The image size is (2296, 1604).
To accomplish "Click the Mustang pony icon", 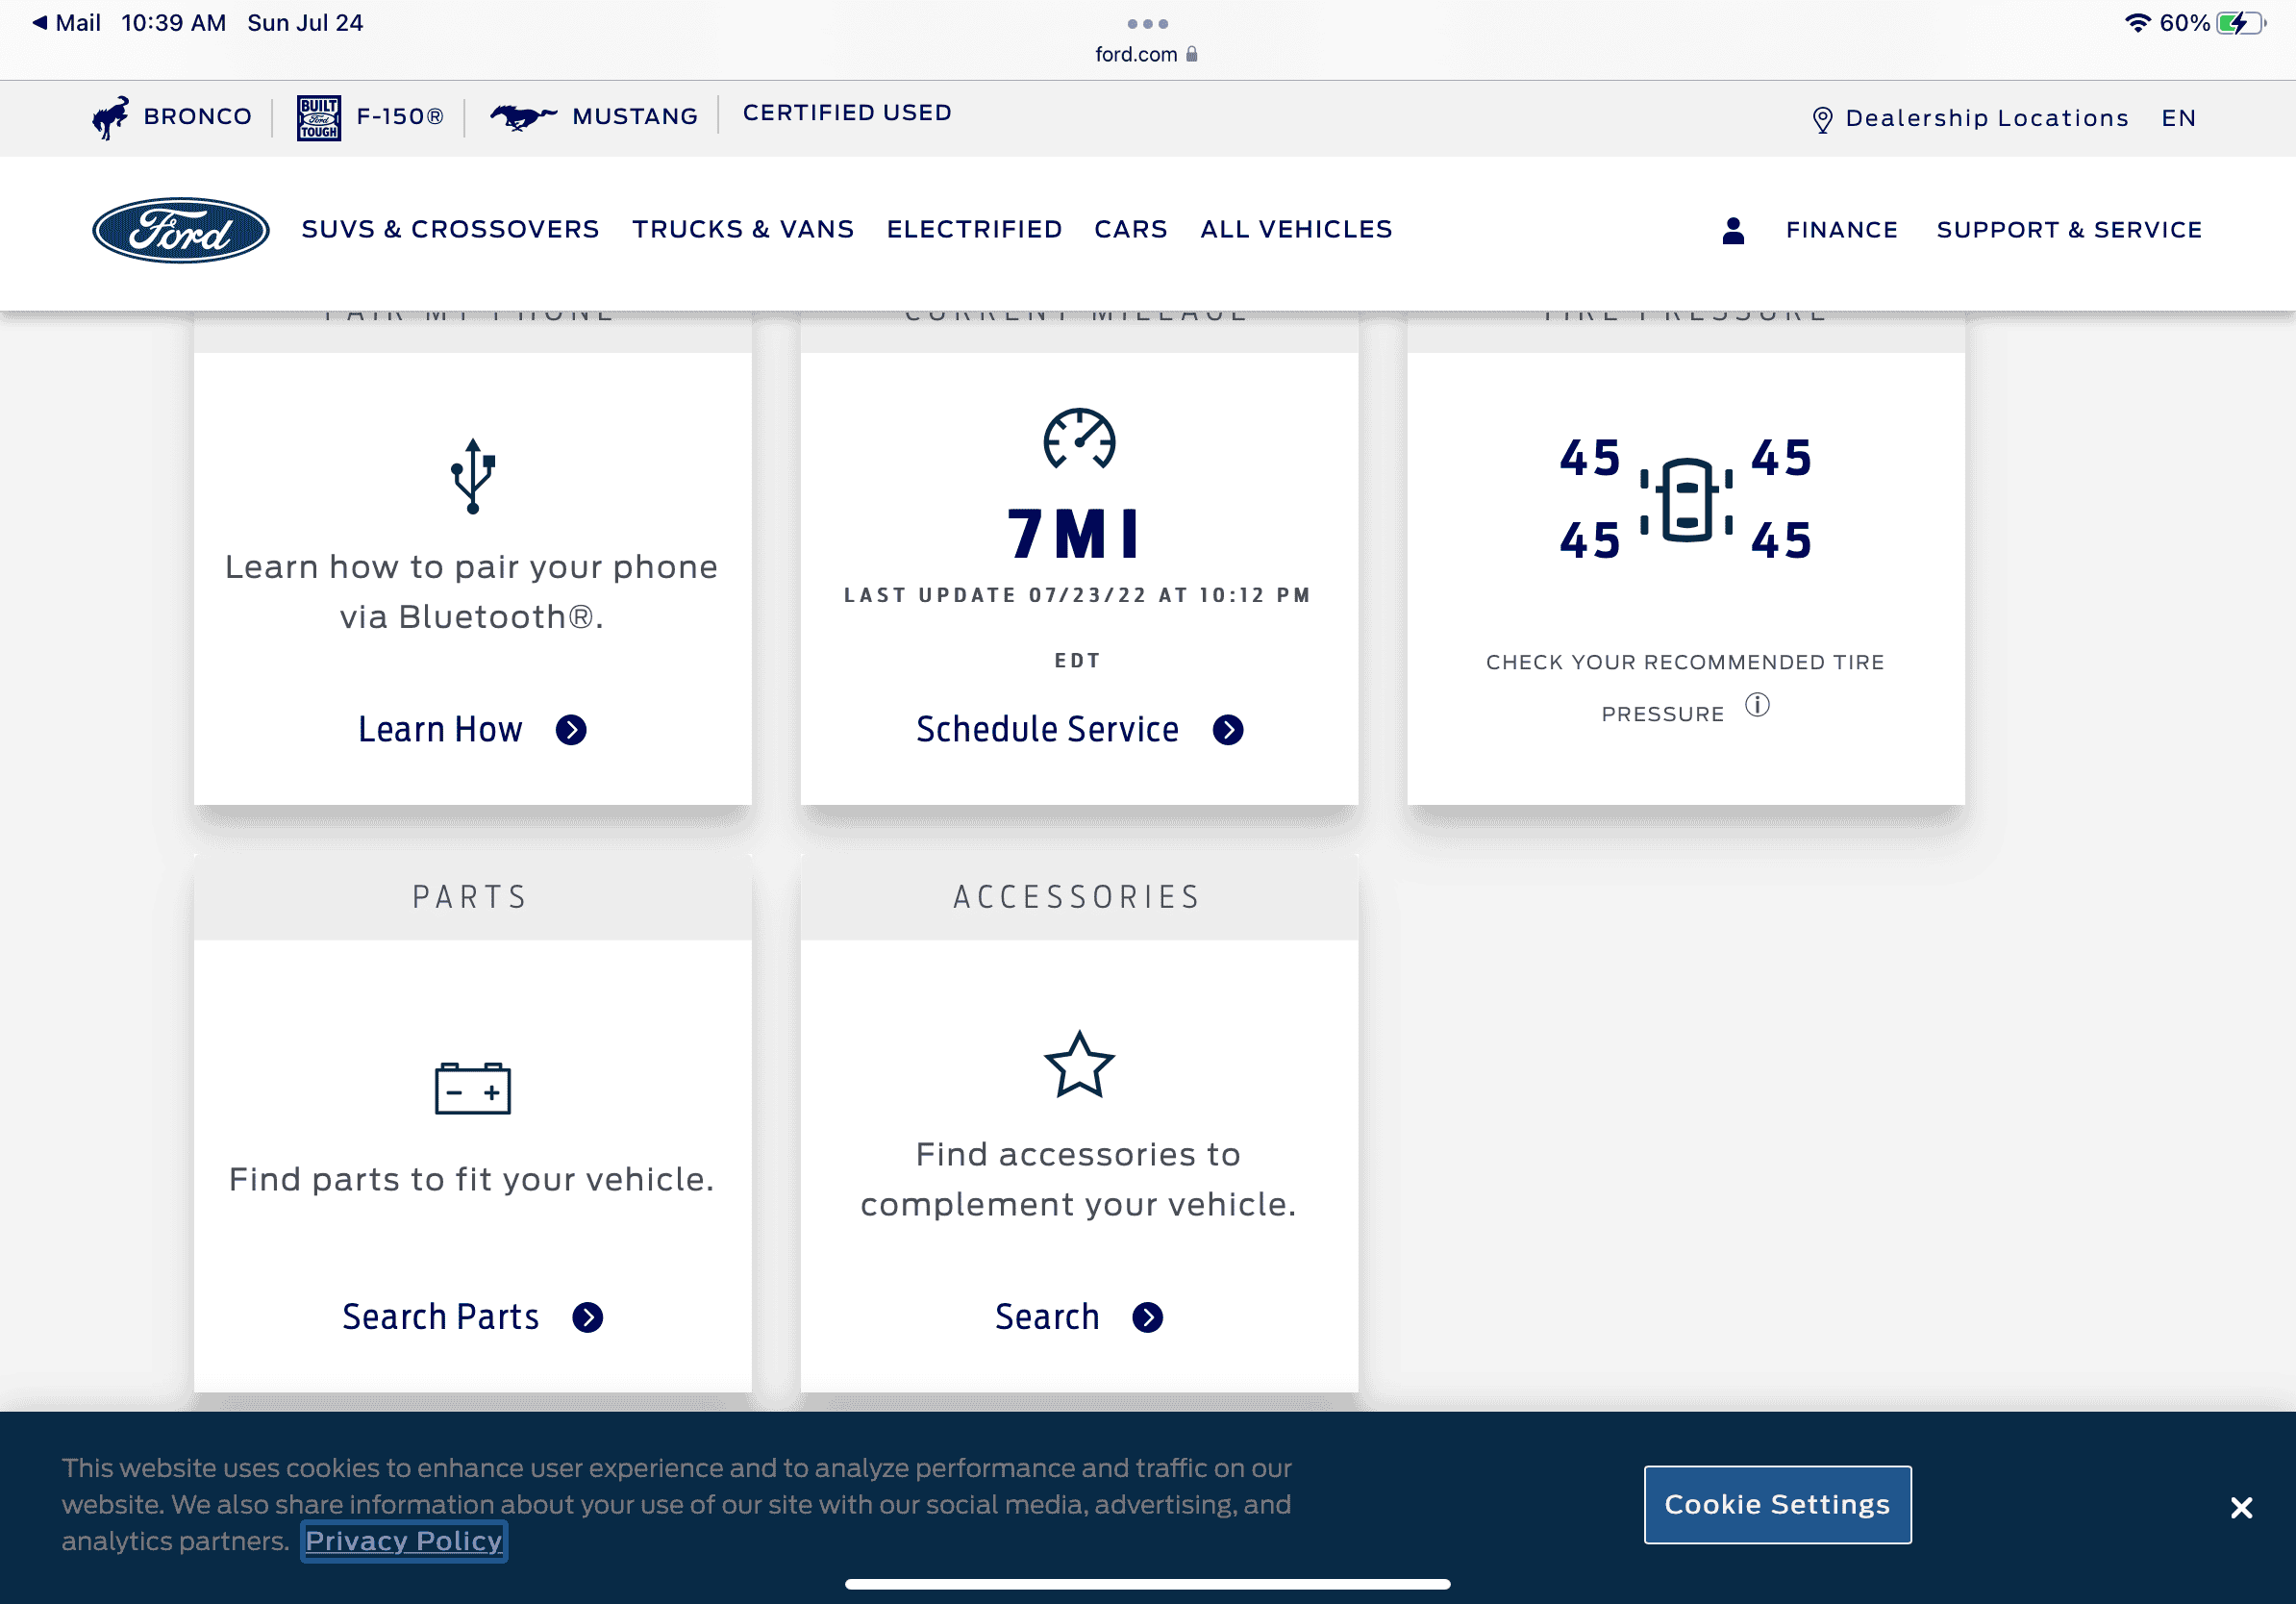I will coord(522,117).
